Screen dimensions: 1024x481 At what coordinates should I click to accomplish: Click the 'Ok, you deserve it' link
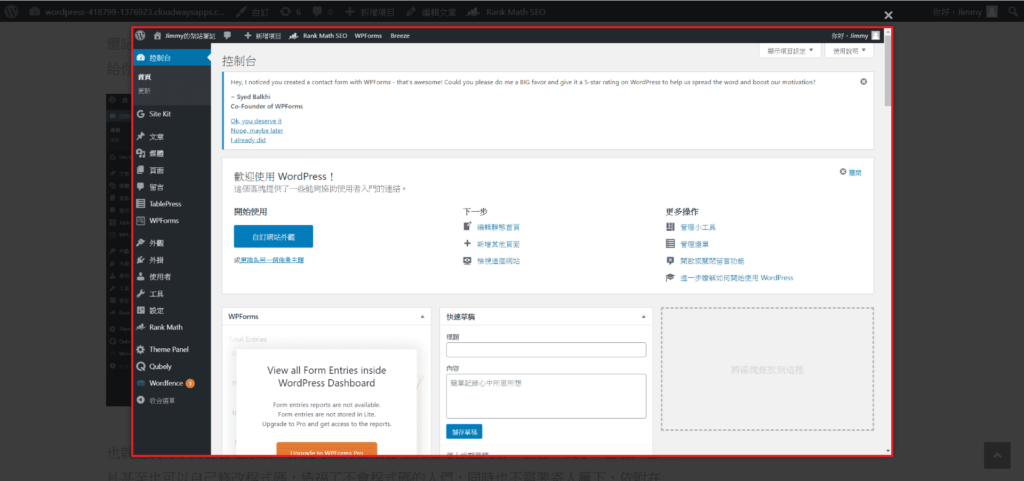click(256, 121)
